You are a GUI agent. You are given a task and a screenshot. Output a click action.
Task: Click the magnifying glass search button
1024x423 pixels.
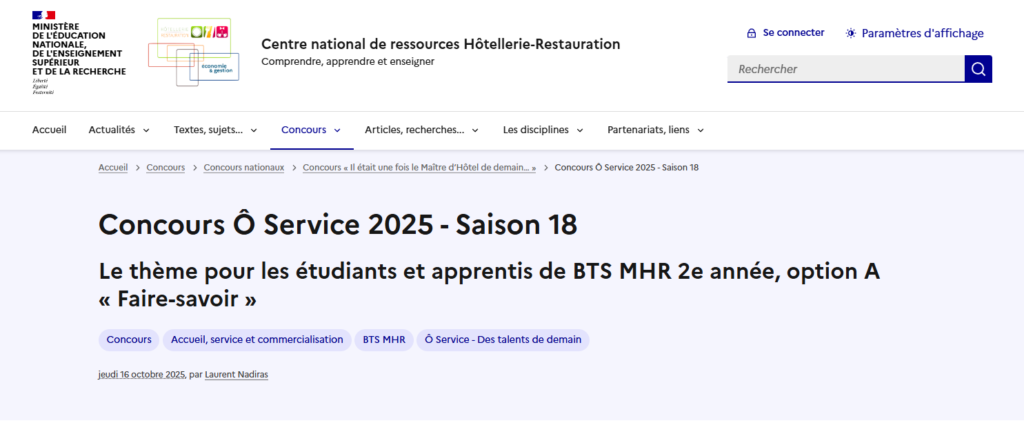978,69
